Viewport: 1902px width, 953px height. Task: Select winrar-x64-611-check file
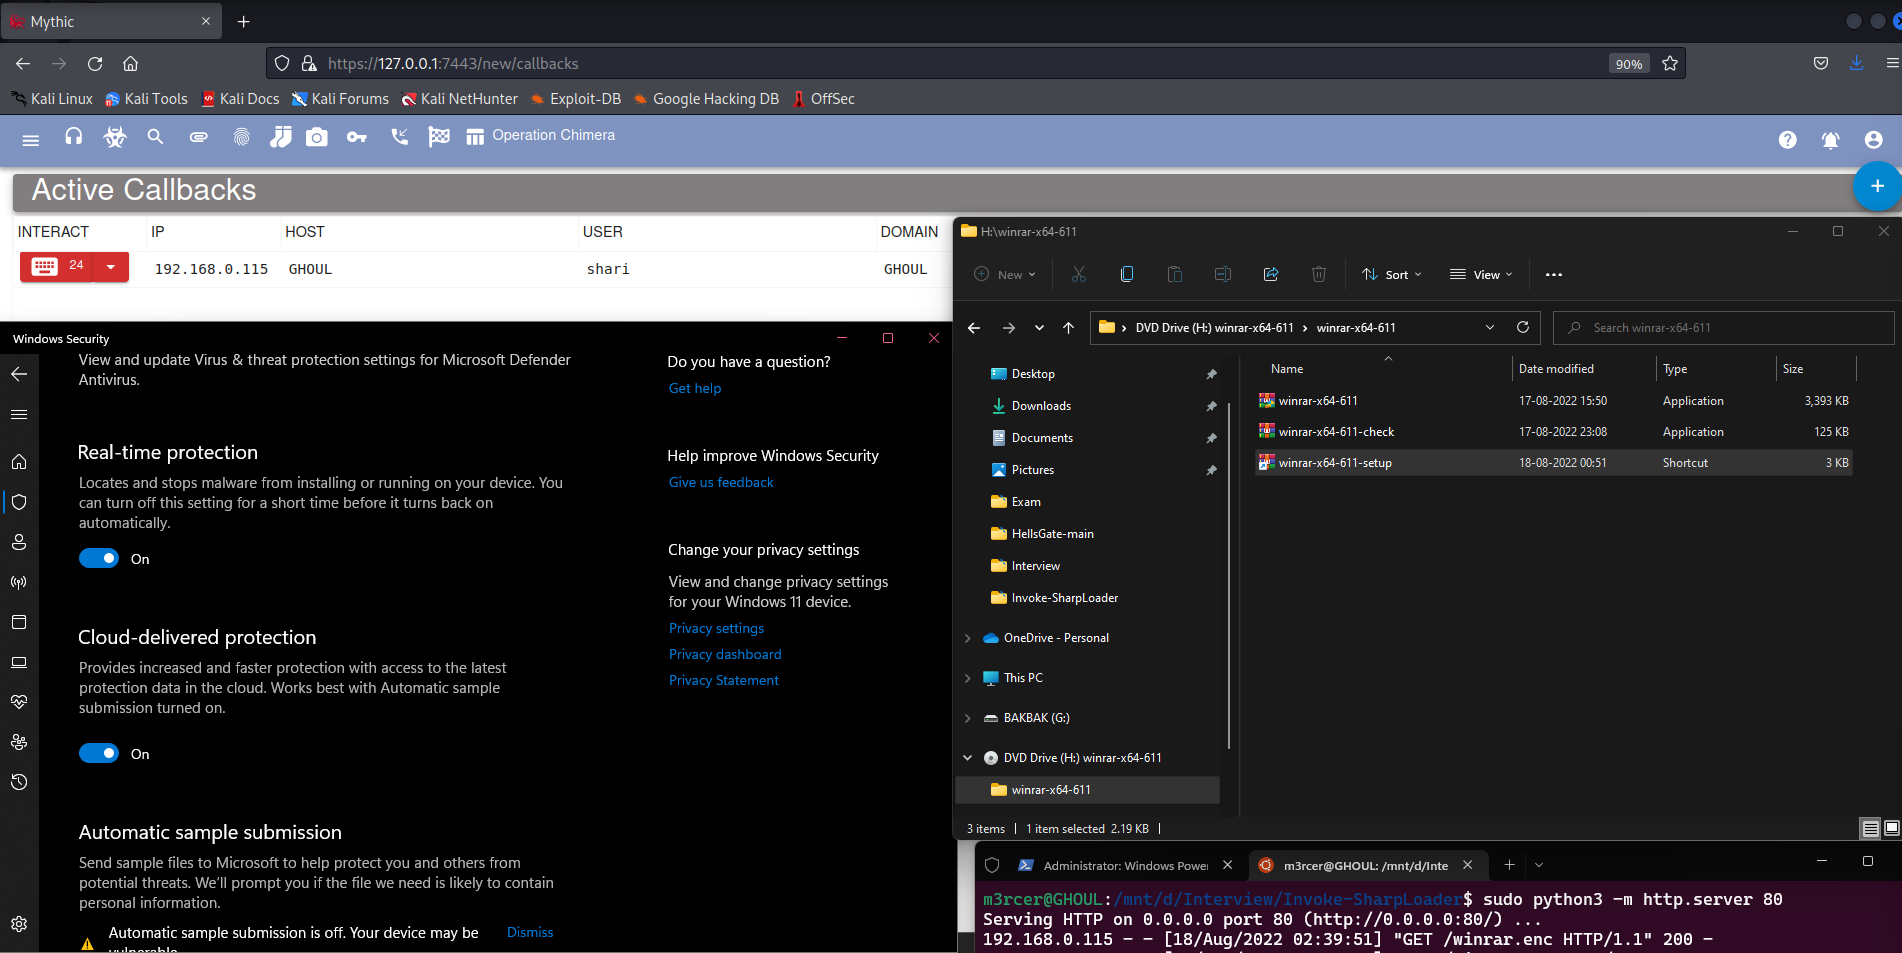coord(1554,432)
